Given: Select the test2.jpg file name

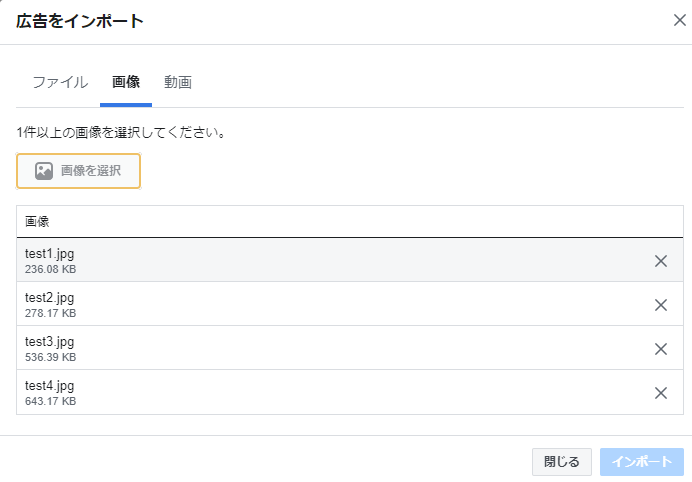Looking at the screenshot, I should click(x=49, y=298).
